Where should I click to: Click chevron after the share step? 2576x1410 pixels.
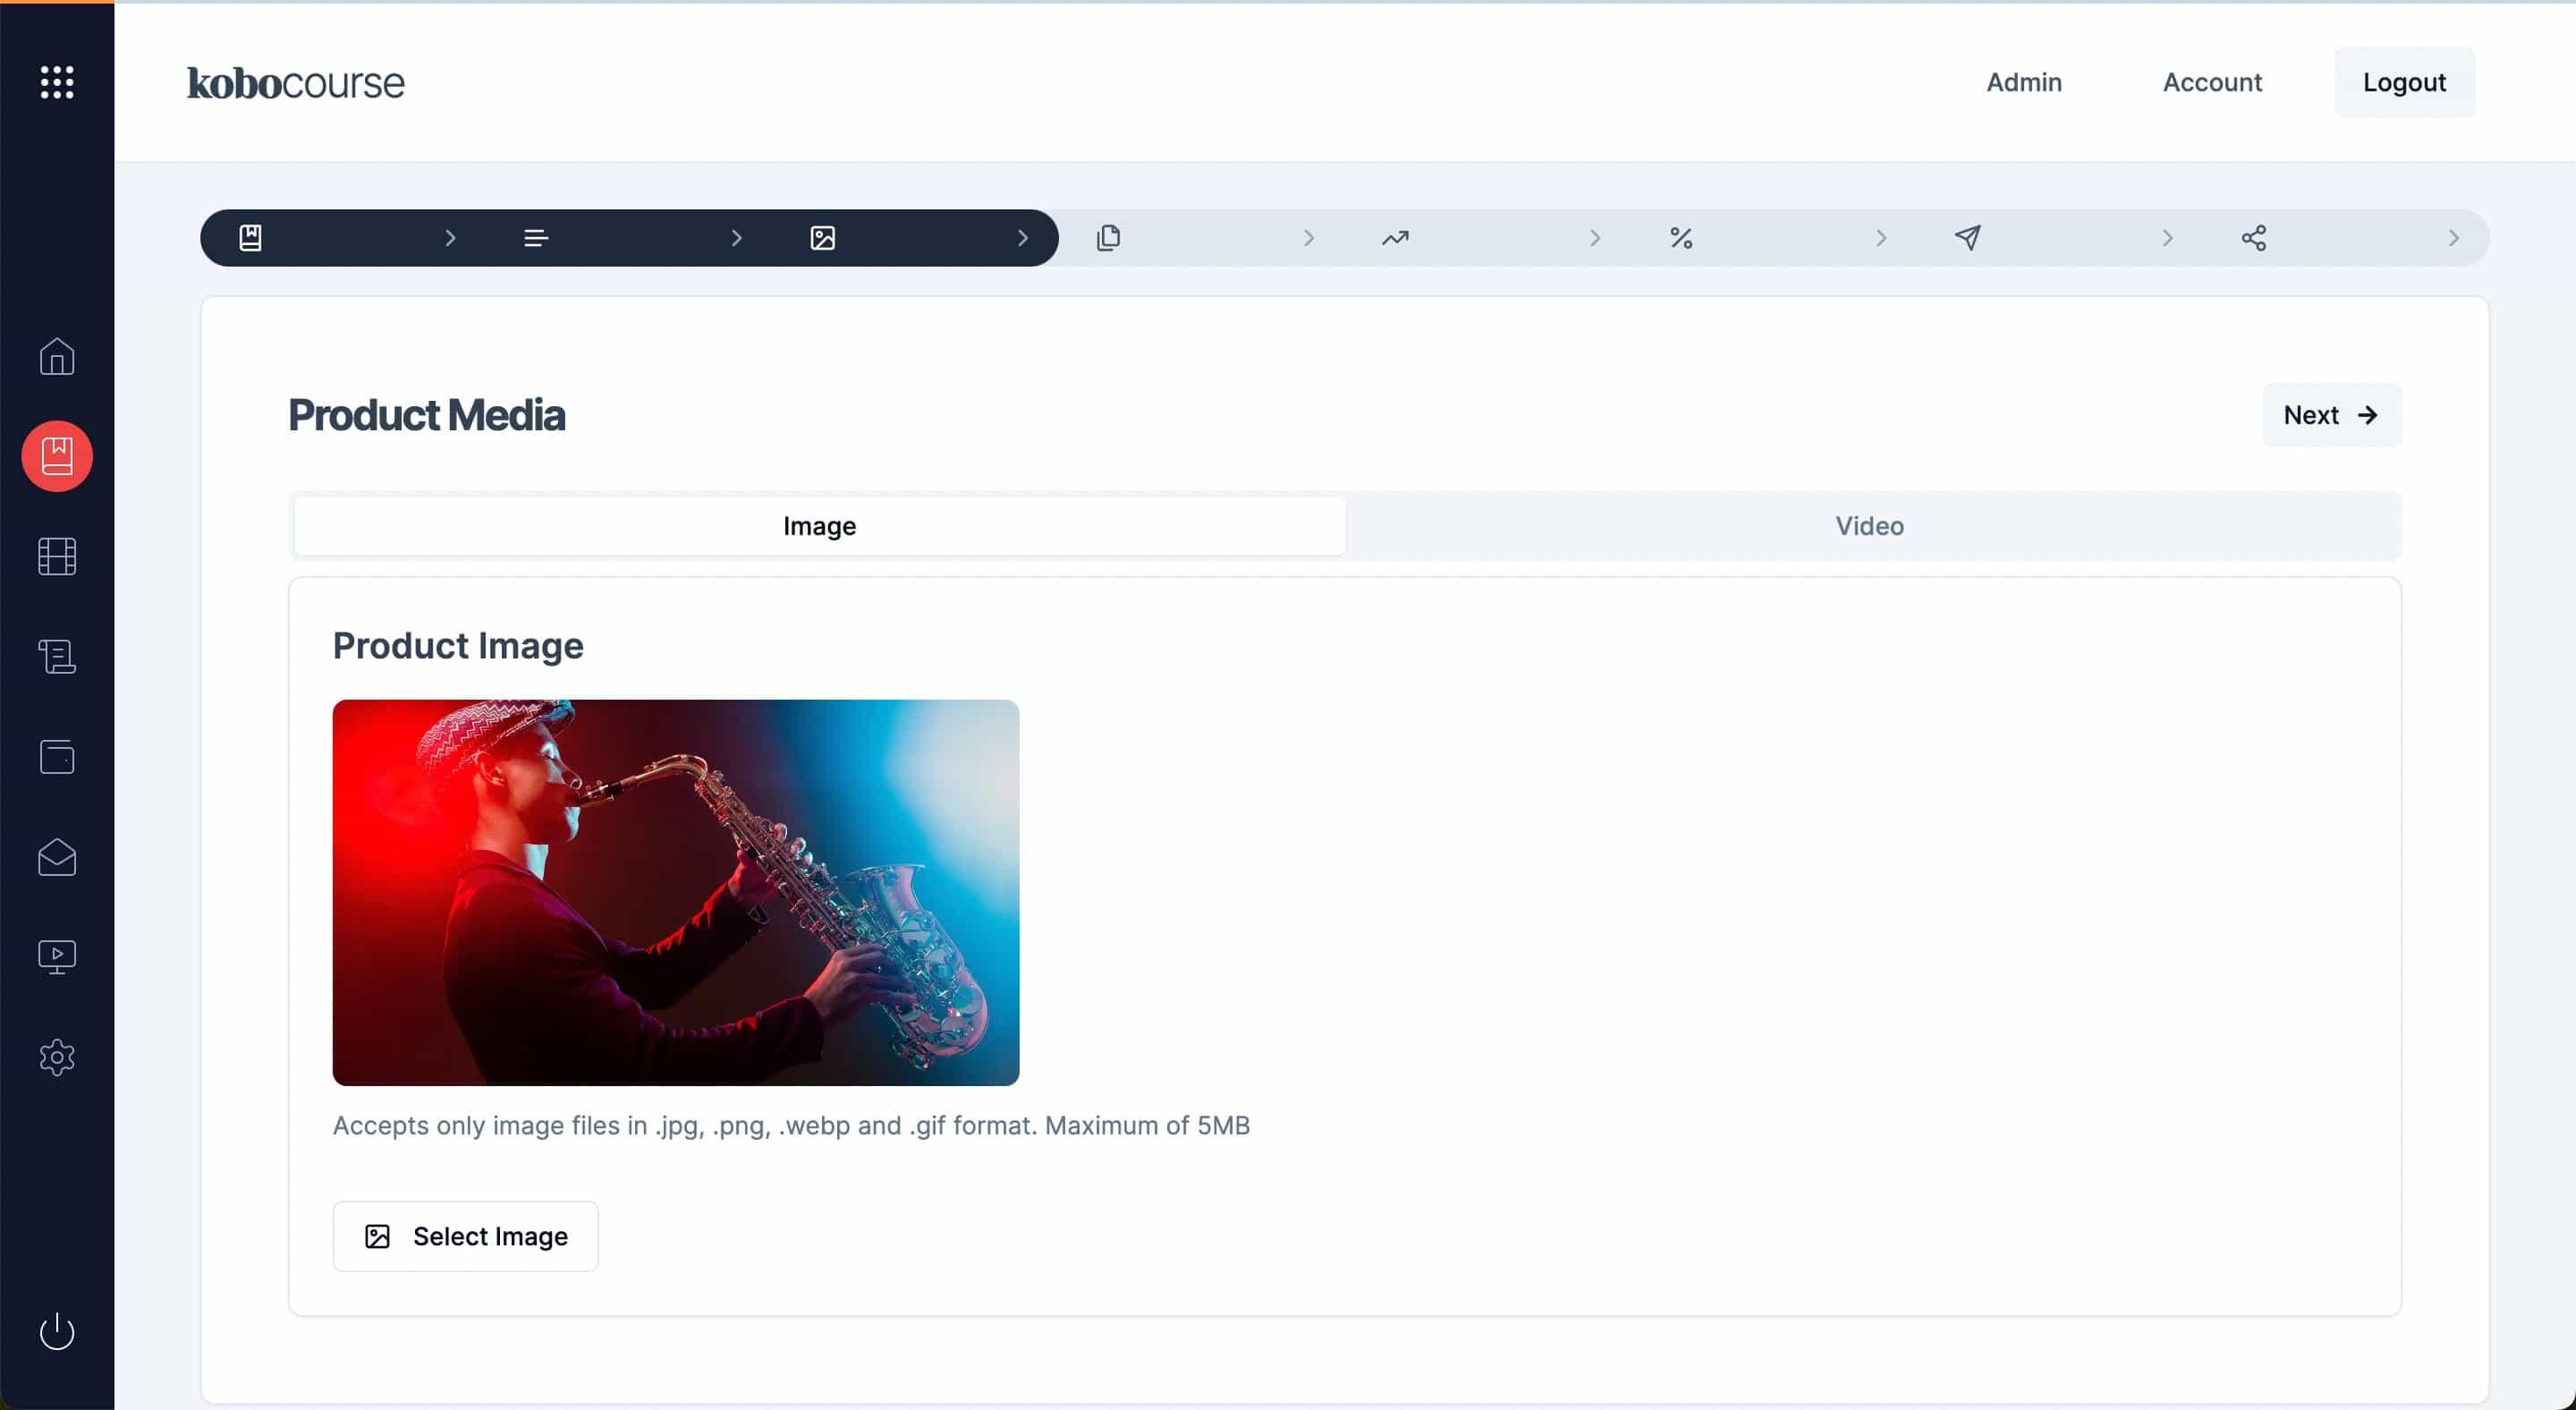(2453, 238)
